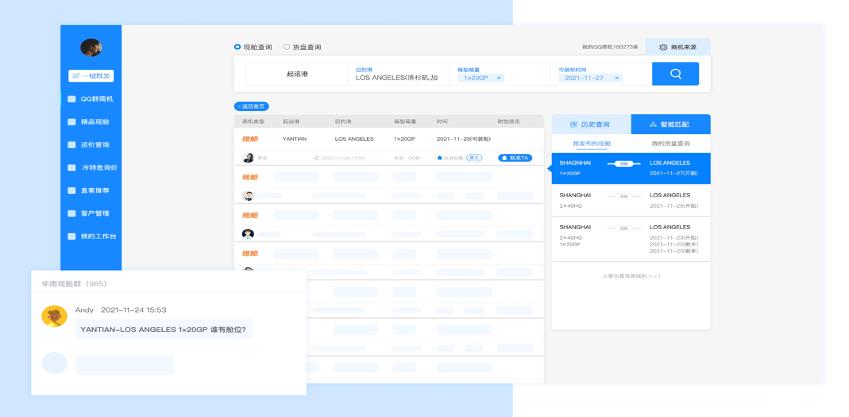Open the 可装船时间 date selector
Screen dimensions: 849x417
pyautogui.click(x=598, y=74)
